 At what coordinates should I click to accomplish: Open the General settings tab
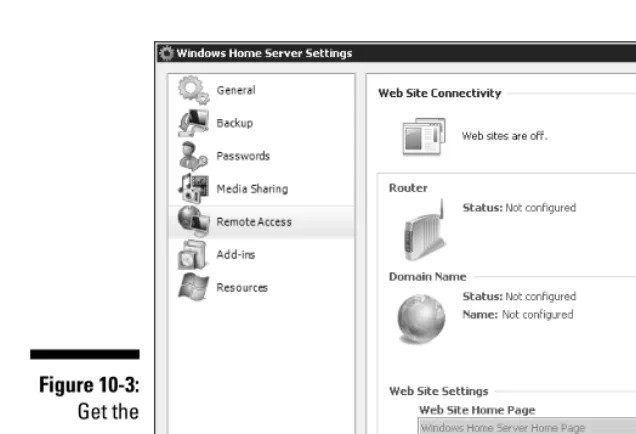[262, 90]
